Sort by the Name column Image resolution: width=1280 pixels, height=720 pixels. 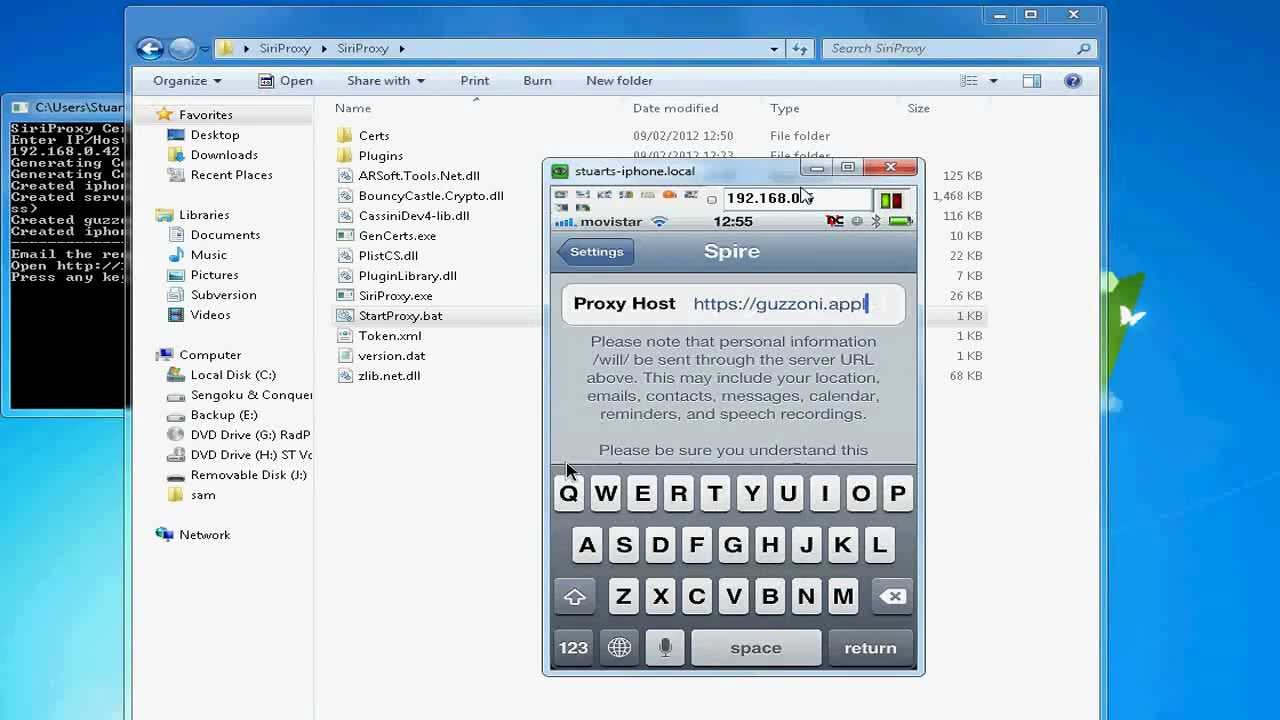353,108
